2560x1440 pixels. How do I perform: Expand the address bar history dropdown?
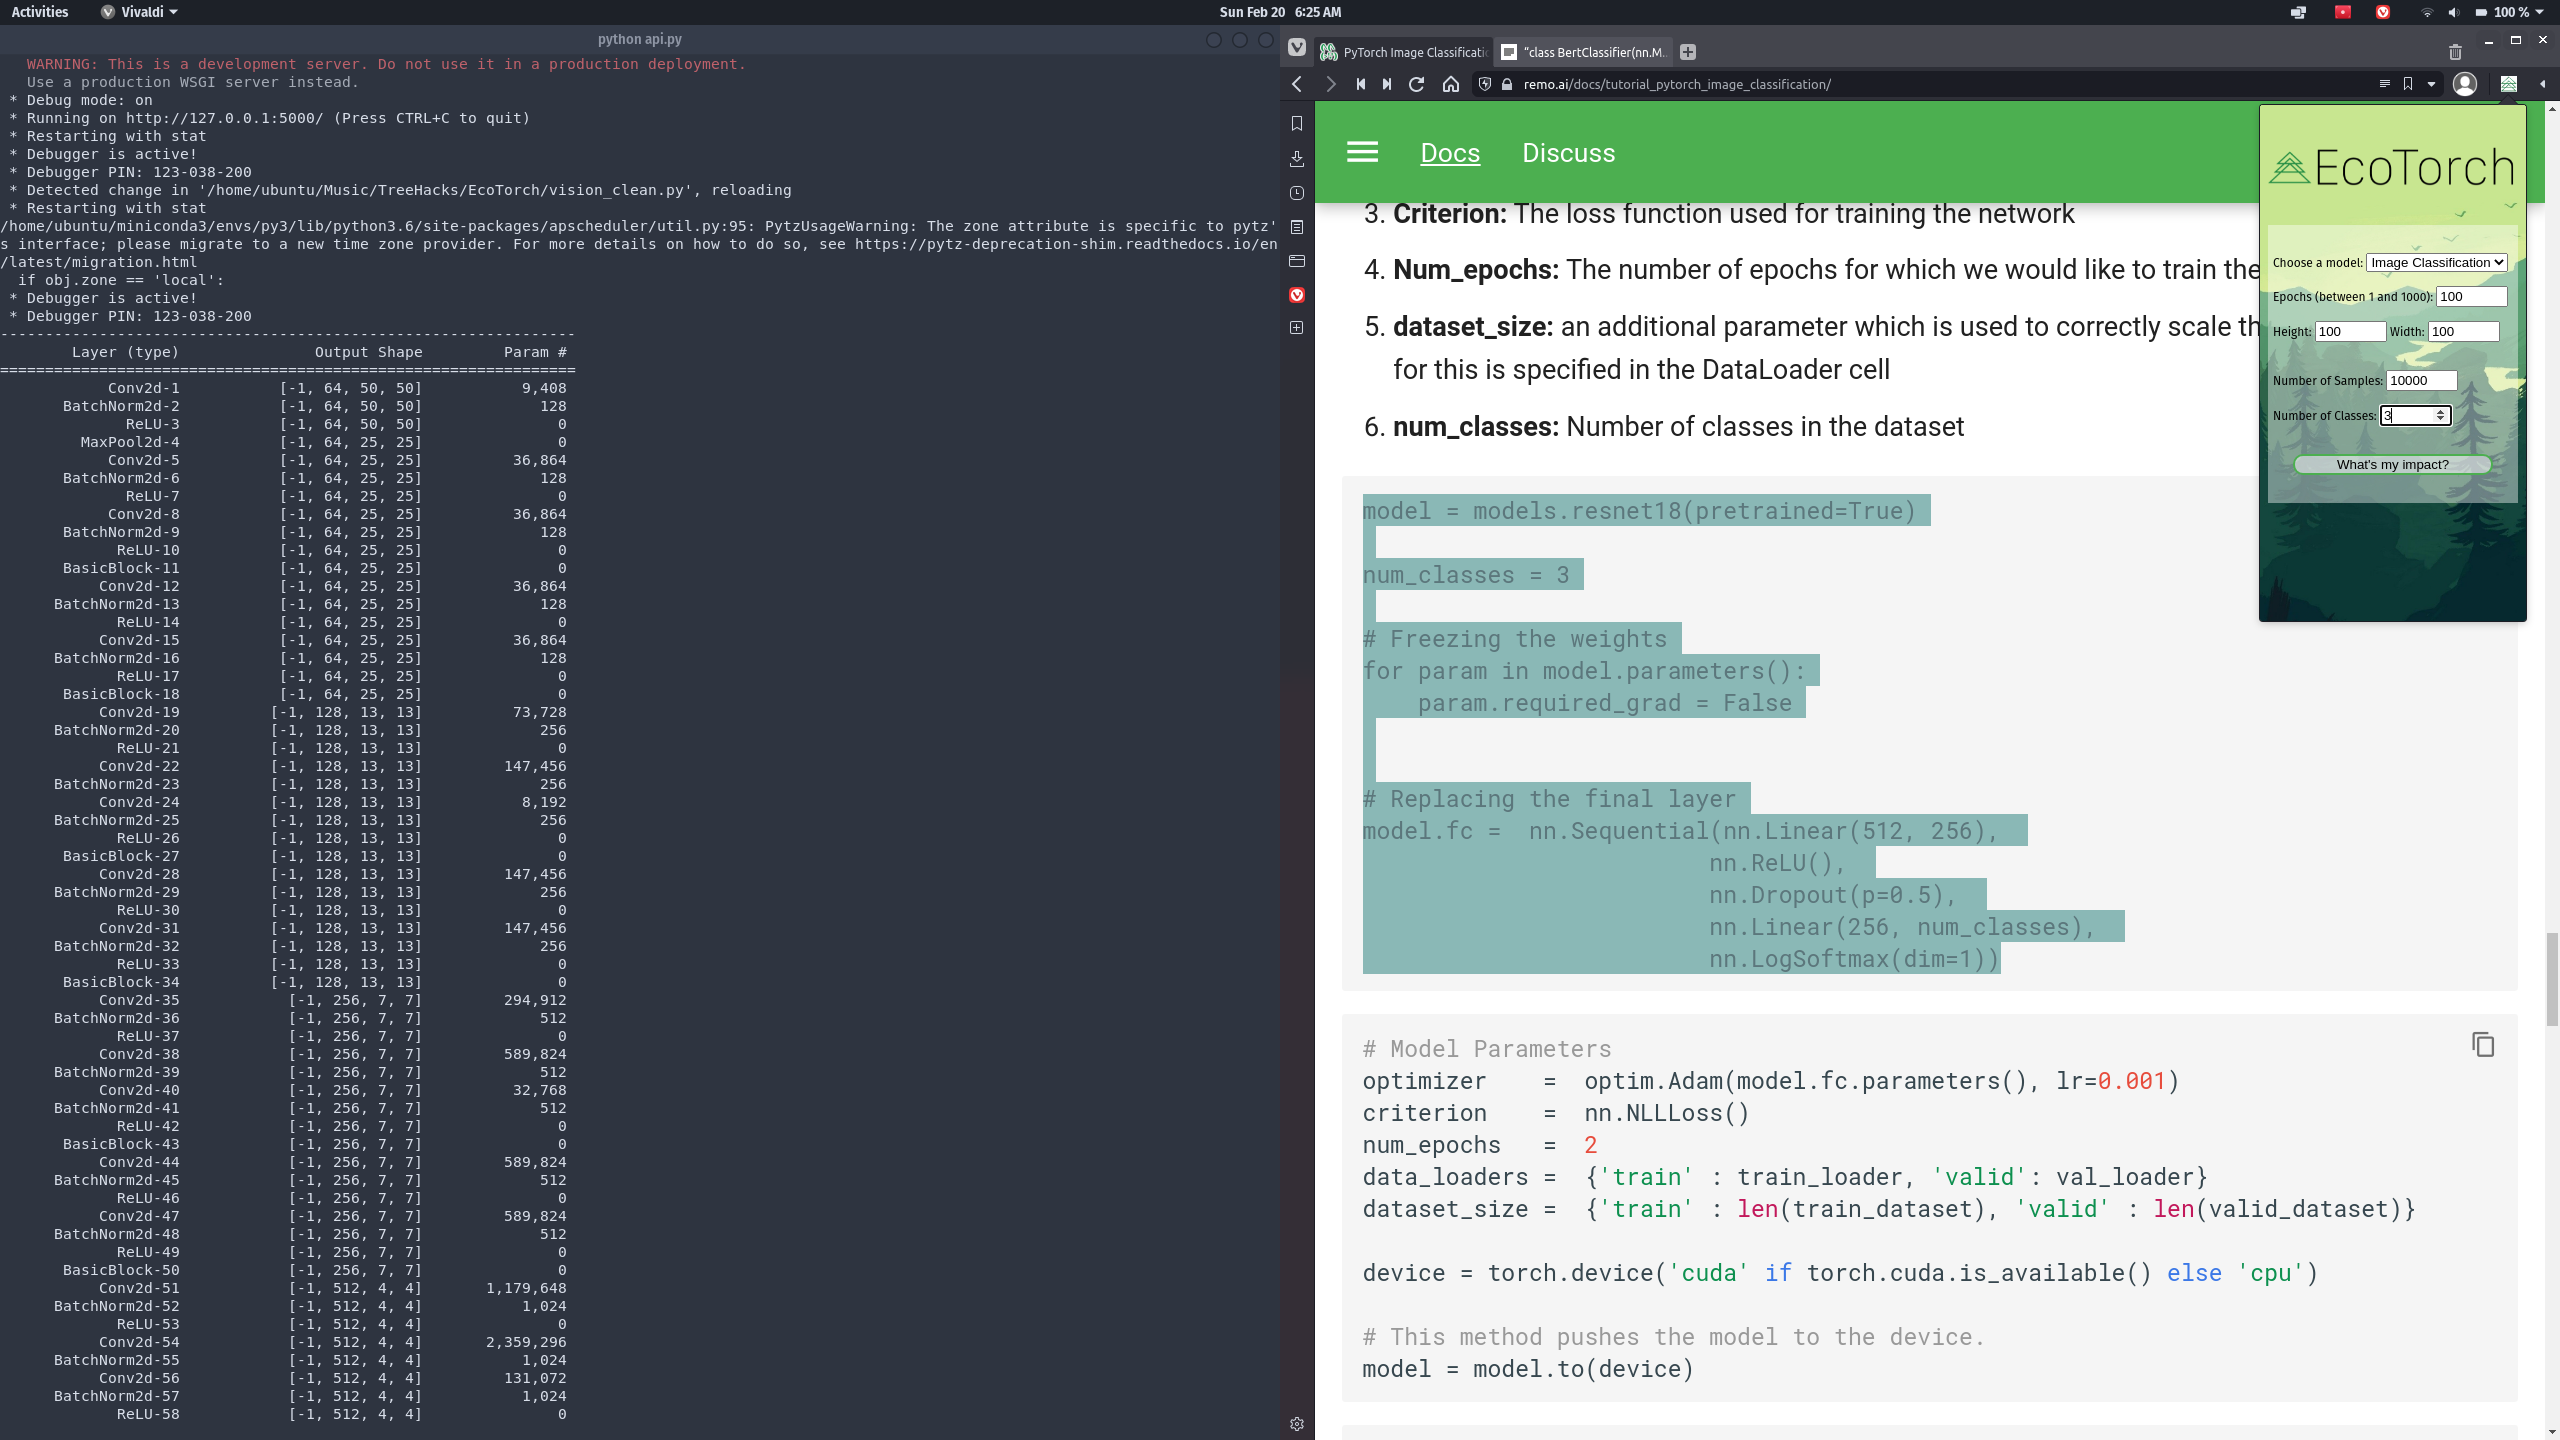[x=2431, y=84]
